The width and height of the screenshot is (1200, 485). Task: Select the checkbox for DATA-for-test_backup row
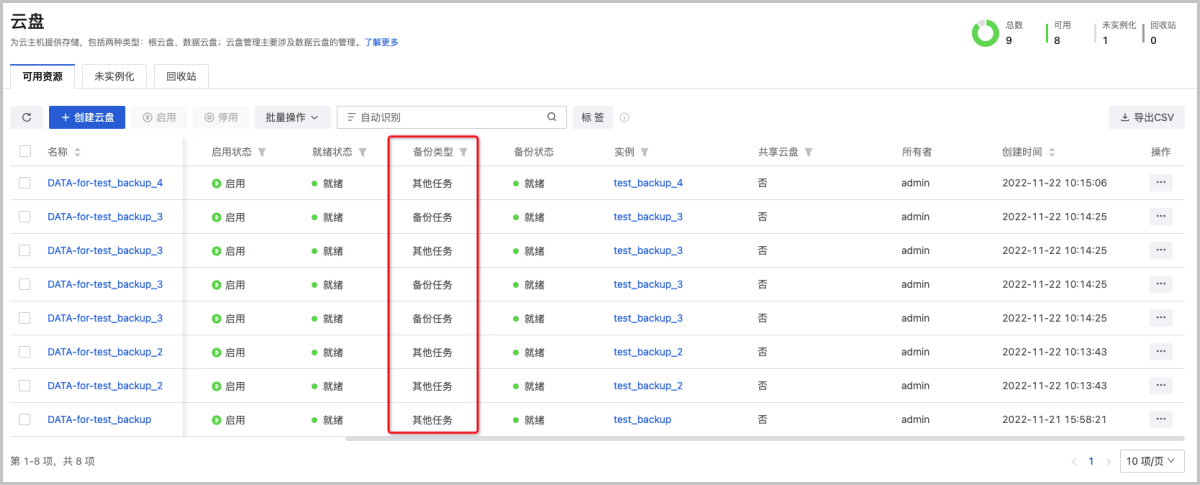(25, 420)
